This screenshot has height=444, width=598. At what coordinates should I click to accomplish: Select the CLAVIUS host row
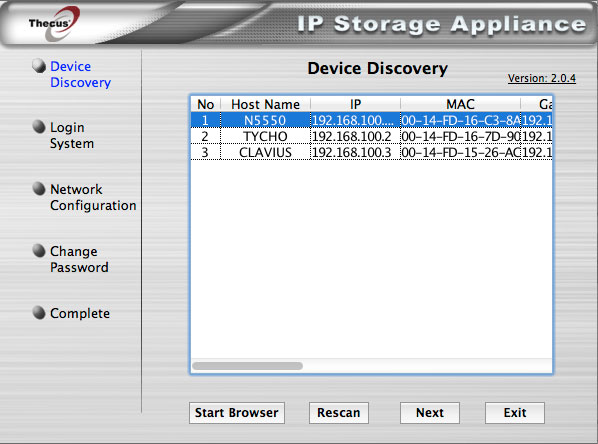(x=371, y=152)
